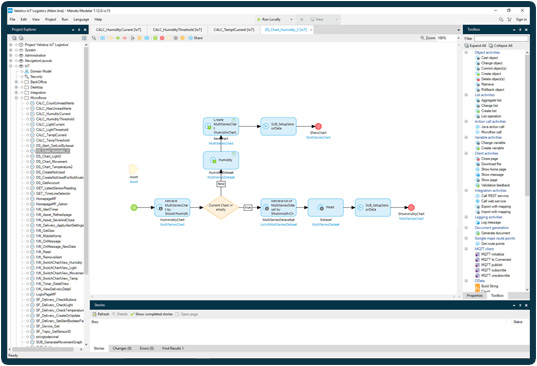The height and width of the screenshot is (366, 537).
Task: Click the Collapse All button in Toolbox
Action: click(x=500, y=46)
